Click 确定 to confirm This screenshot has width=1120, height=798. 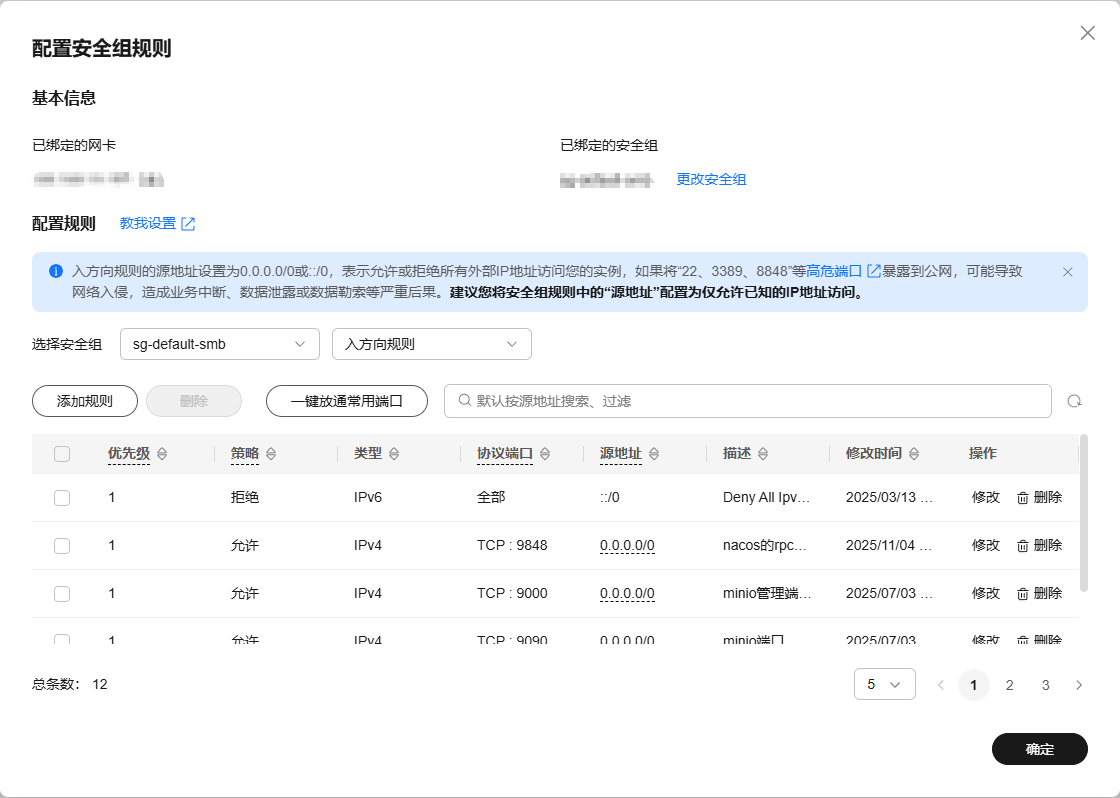pyautogui.click(x=1039, y=749)
